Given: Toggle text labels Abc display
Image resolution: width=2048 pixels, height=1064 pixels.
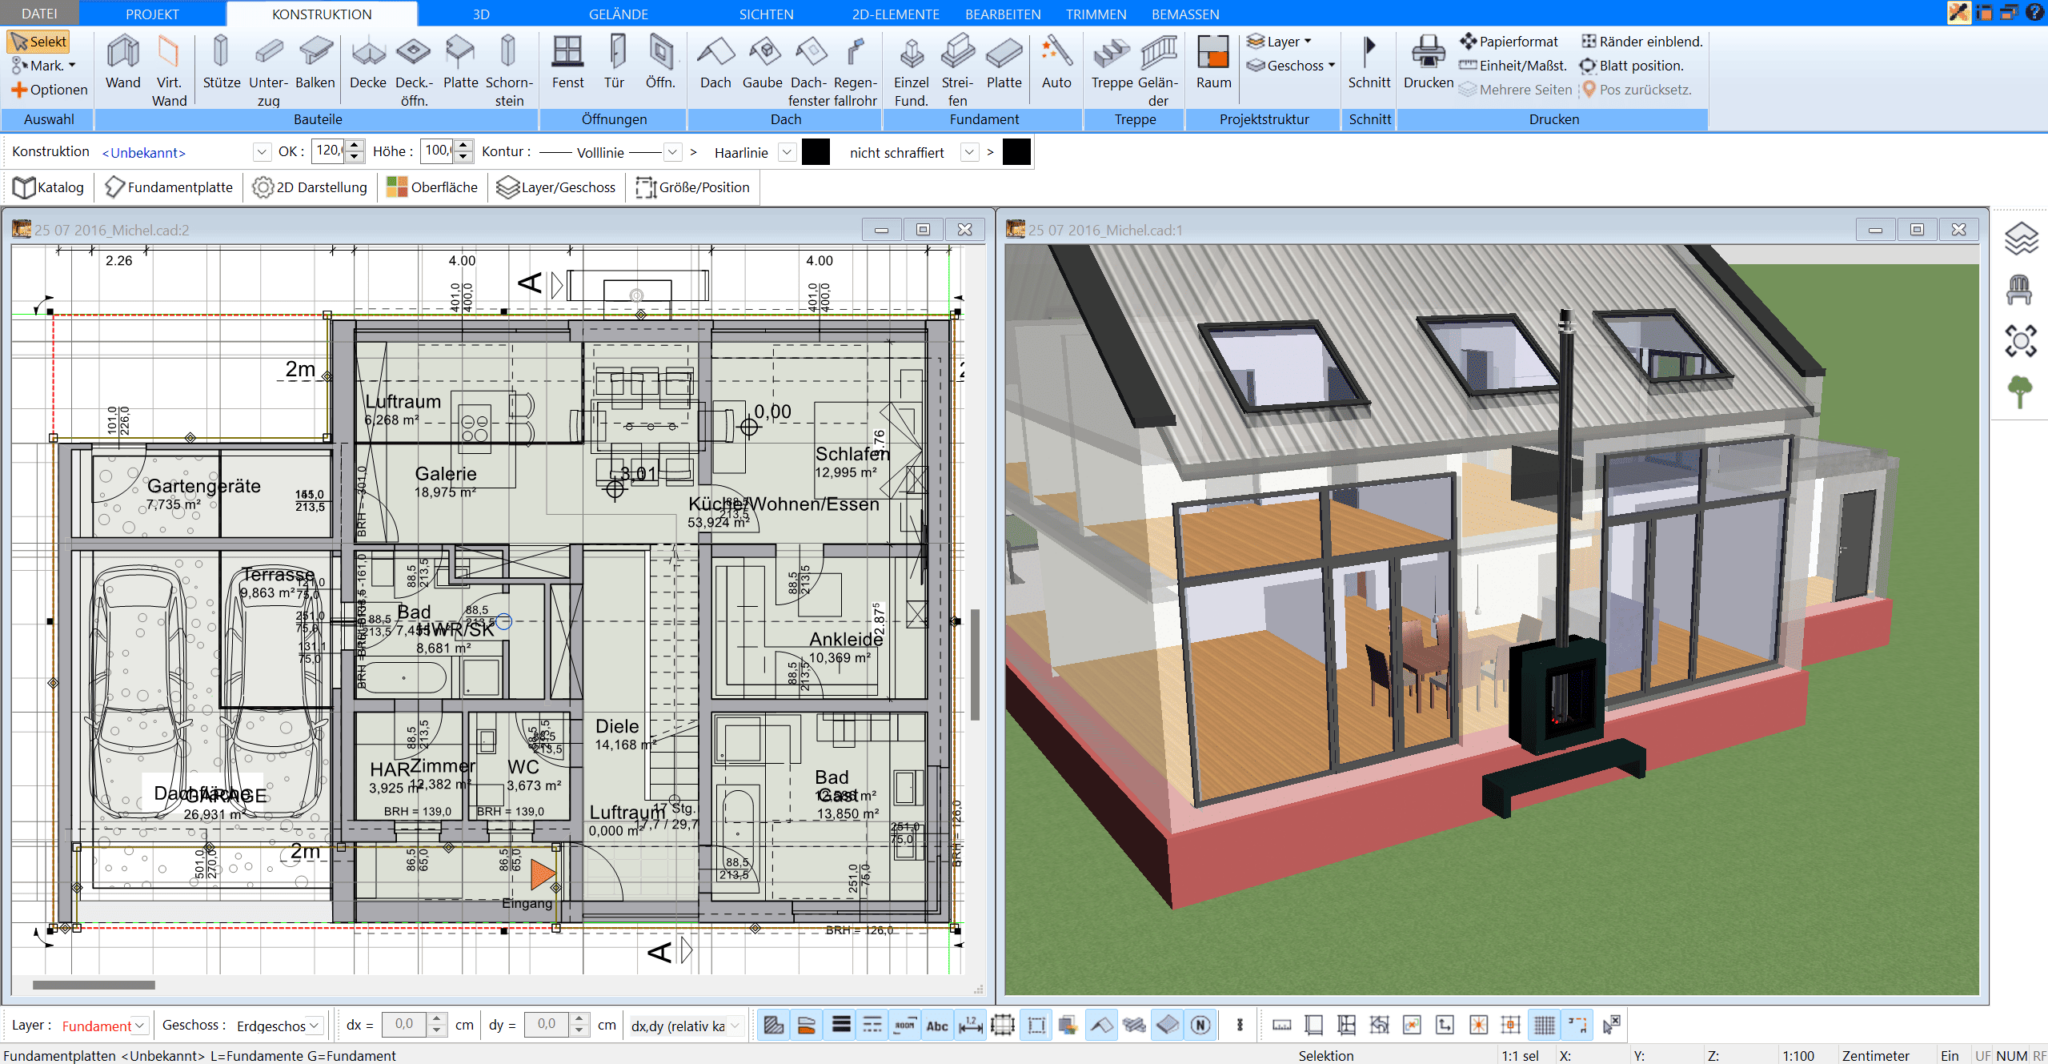Looking at the screenshot, I should tap(937, 1025).
